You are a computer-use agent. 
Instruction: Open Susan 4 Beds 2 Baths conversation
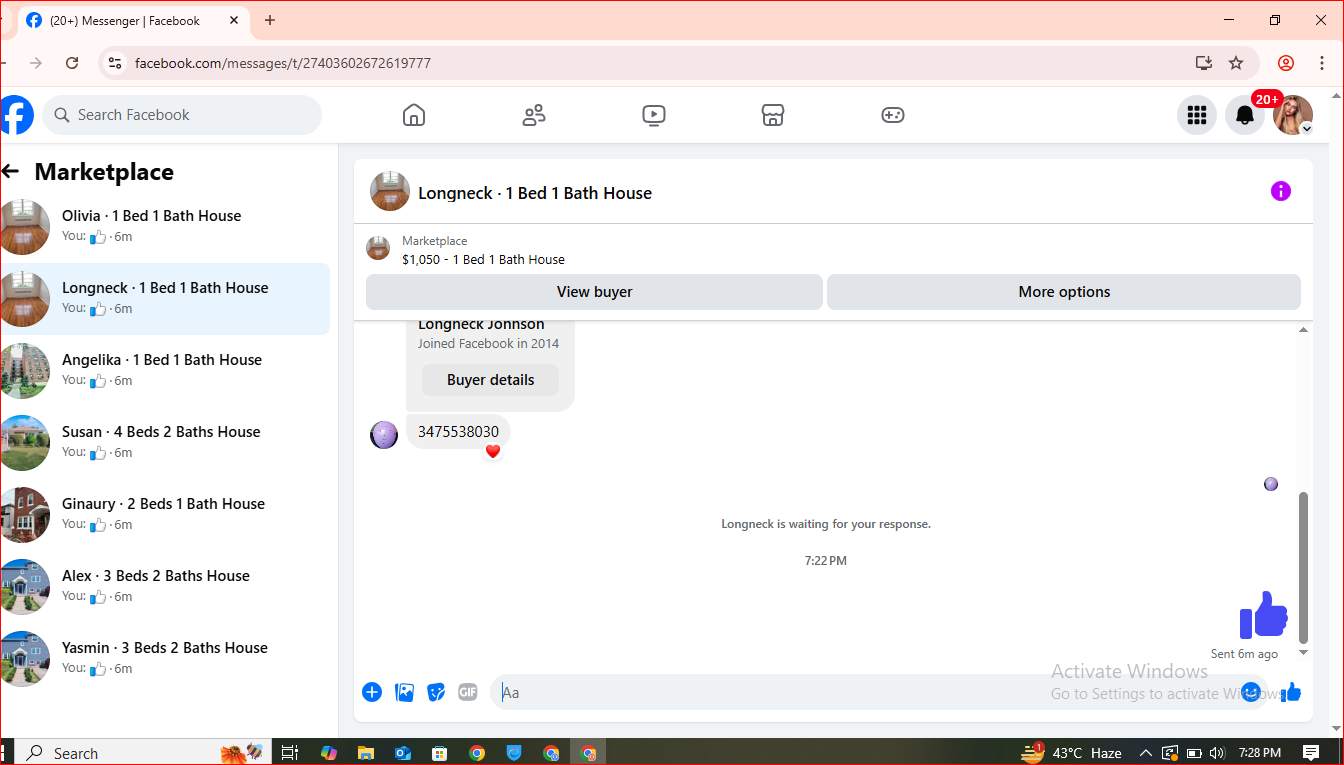(x=165, y=442)
